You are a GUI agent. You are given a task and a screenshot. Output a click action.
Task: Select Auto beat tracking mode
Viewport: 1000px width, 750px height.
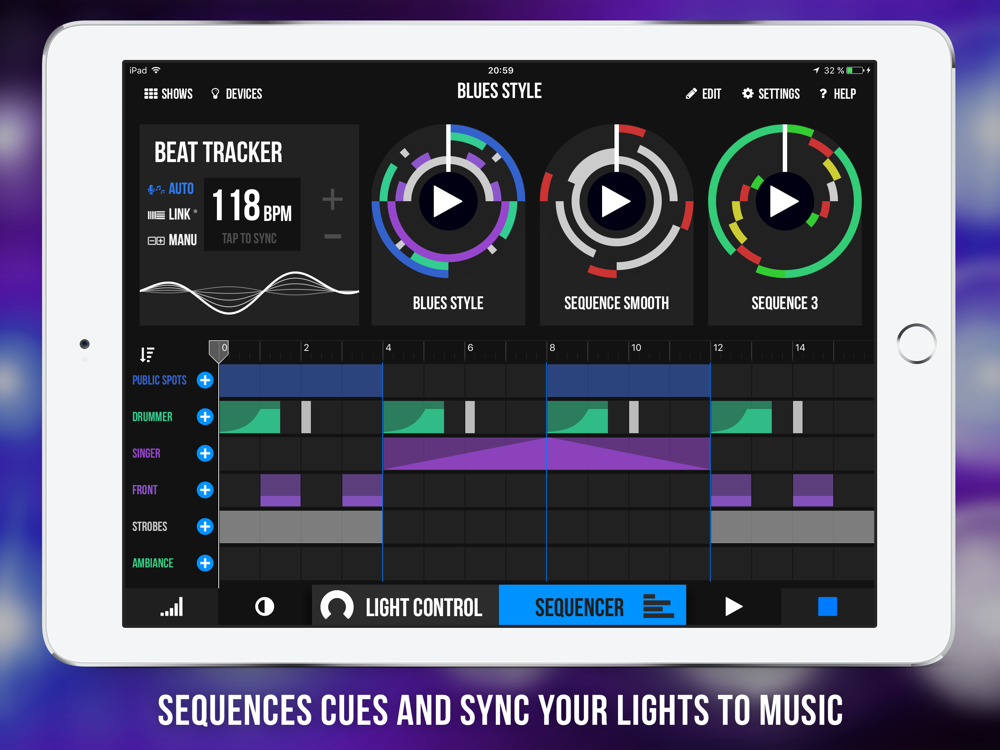pyautogui.click(x=171, y=189)
